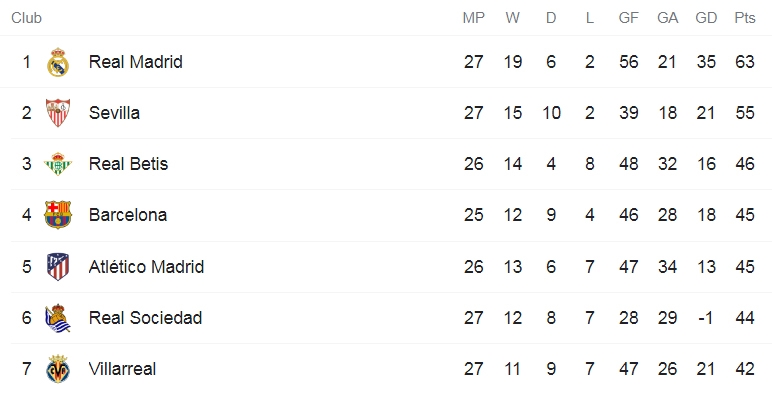
Task: Open the Real Madrid team name link
Action: pos(135,62)
